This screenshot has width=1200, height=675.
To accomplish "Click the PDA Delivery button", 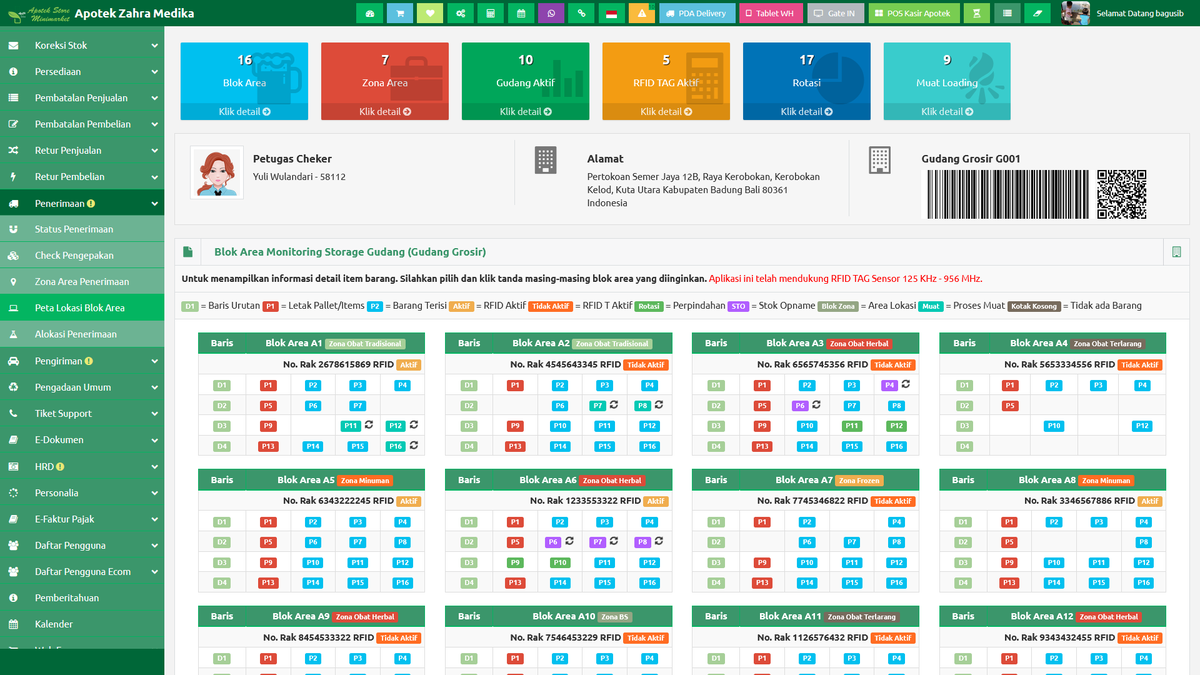I will click(x=697, y=13).
